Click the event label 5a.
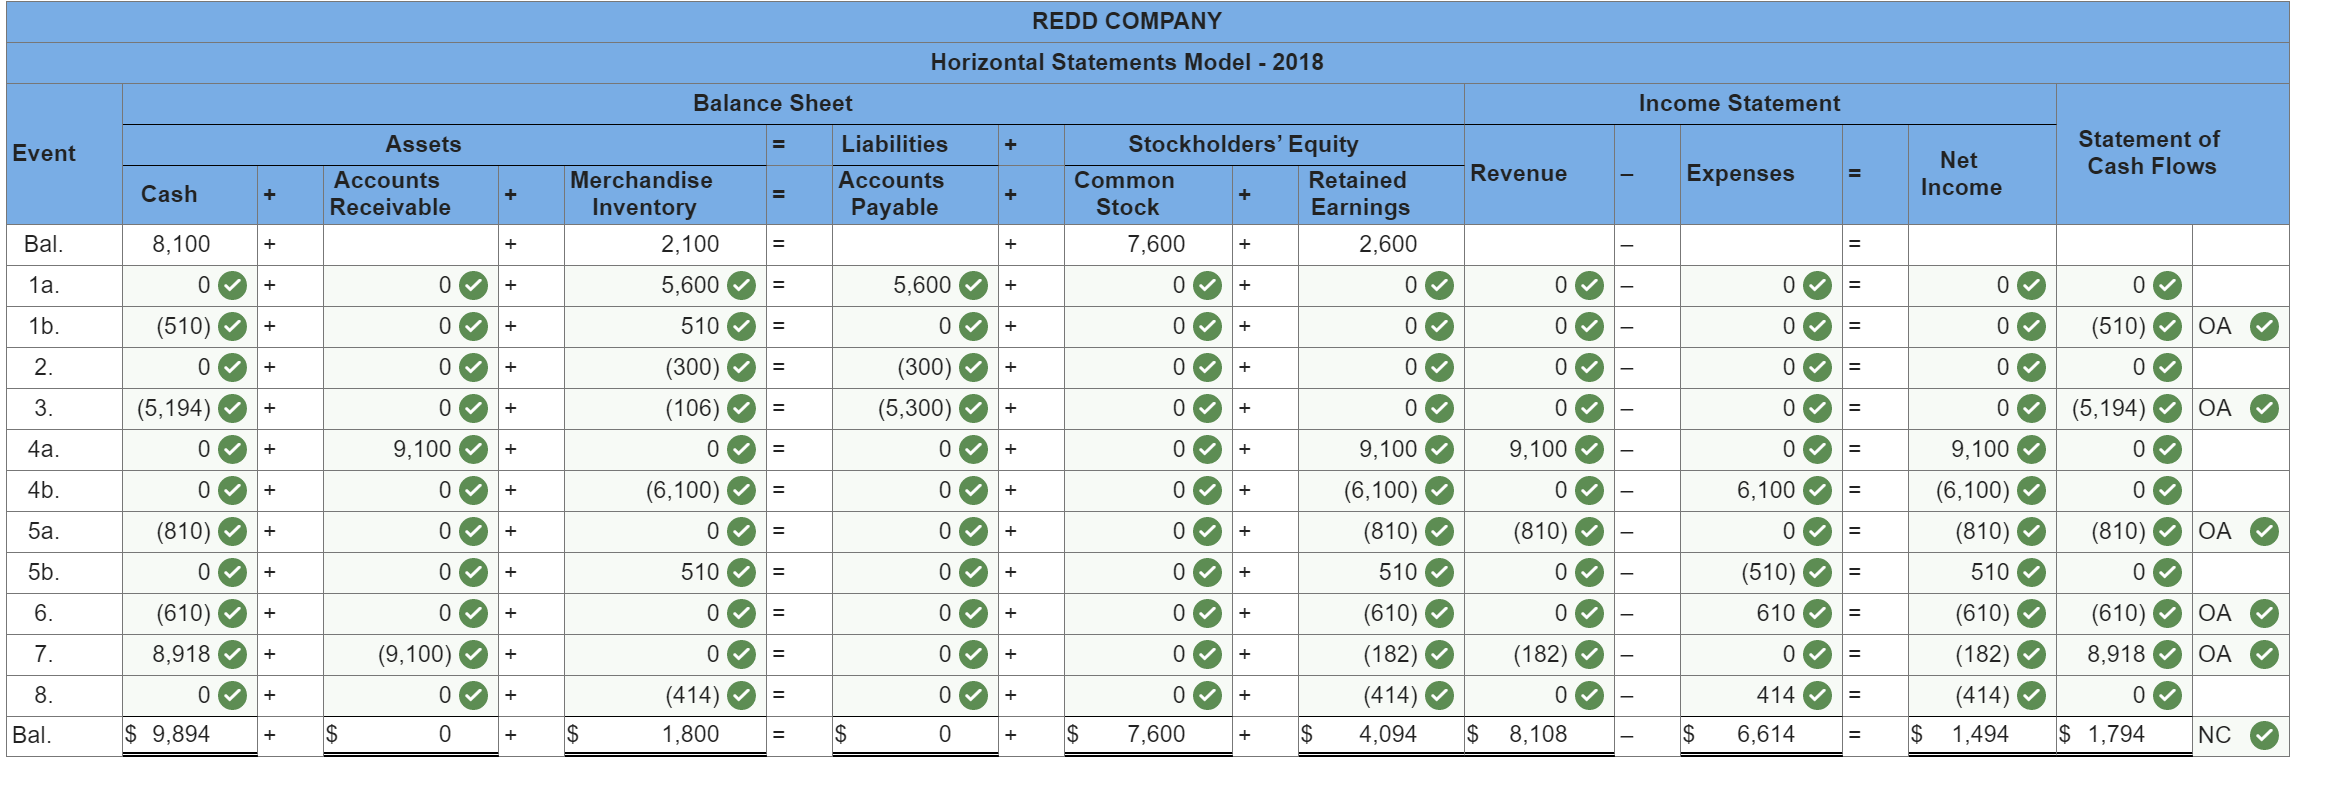 tap(43, 531)
